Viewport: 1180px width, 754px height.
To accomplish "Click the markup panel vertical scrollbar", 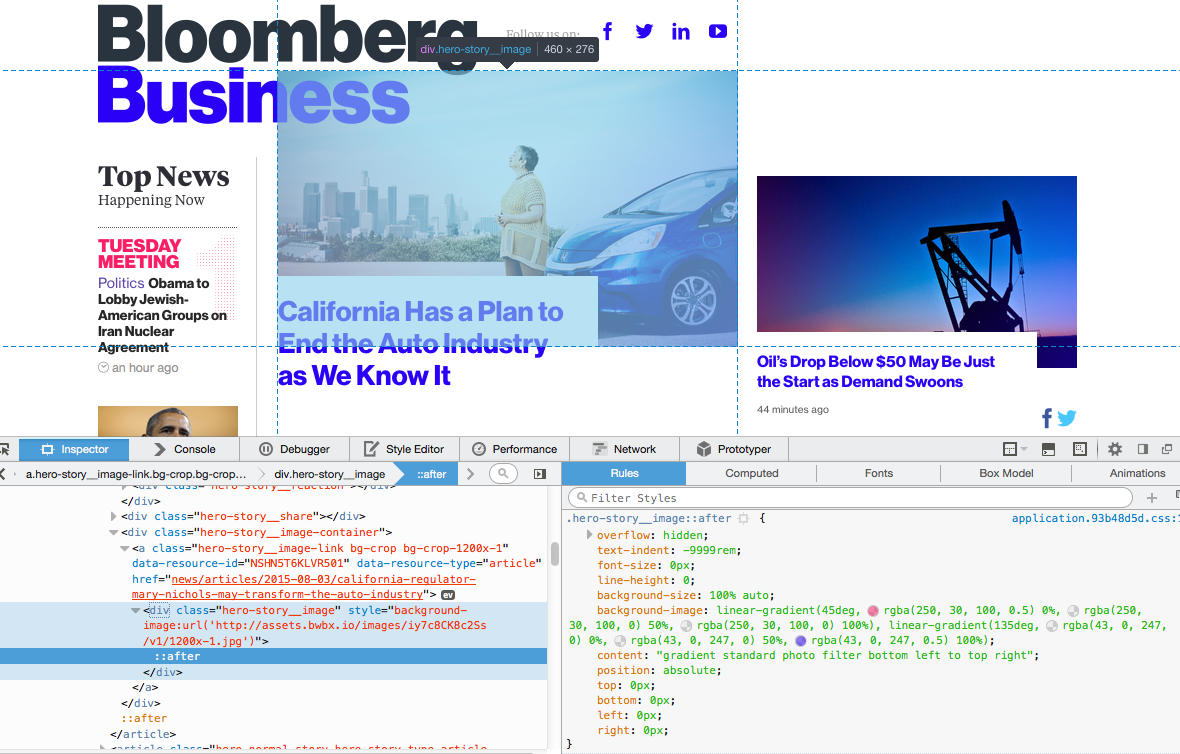I will click(x=555, y=553).
